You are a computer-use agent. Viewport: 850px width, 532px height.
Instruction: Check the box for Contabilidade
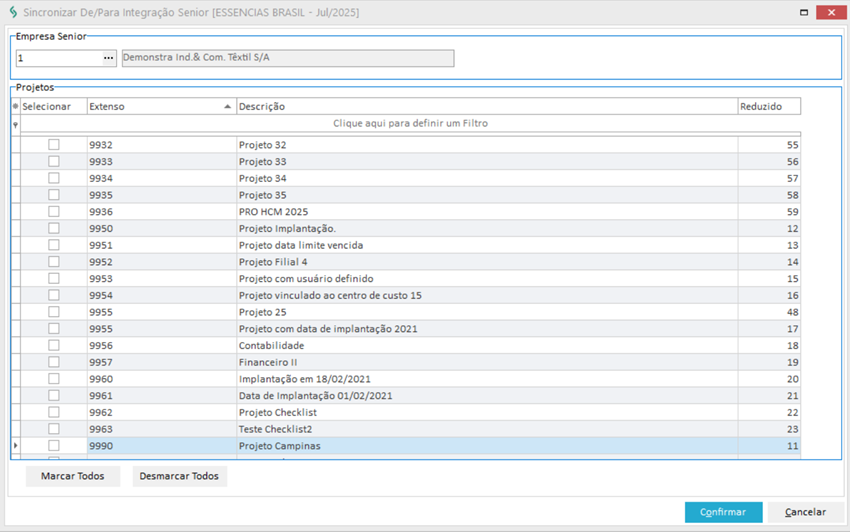coord(54,345)
